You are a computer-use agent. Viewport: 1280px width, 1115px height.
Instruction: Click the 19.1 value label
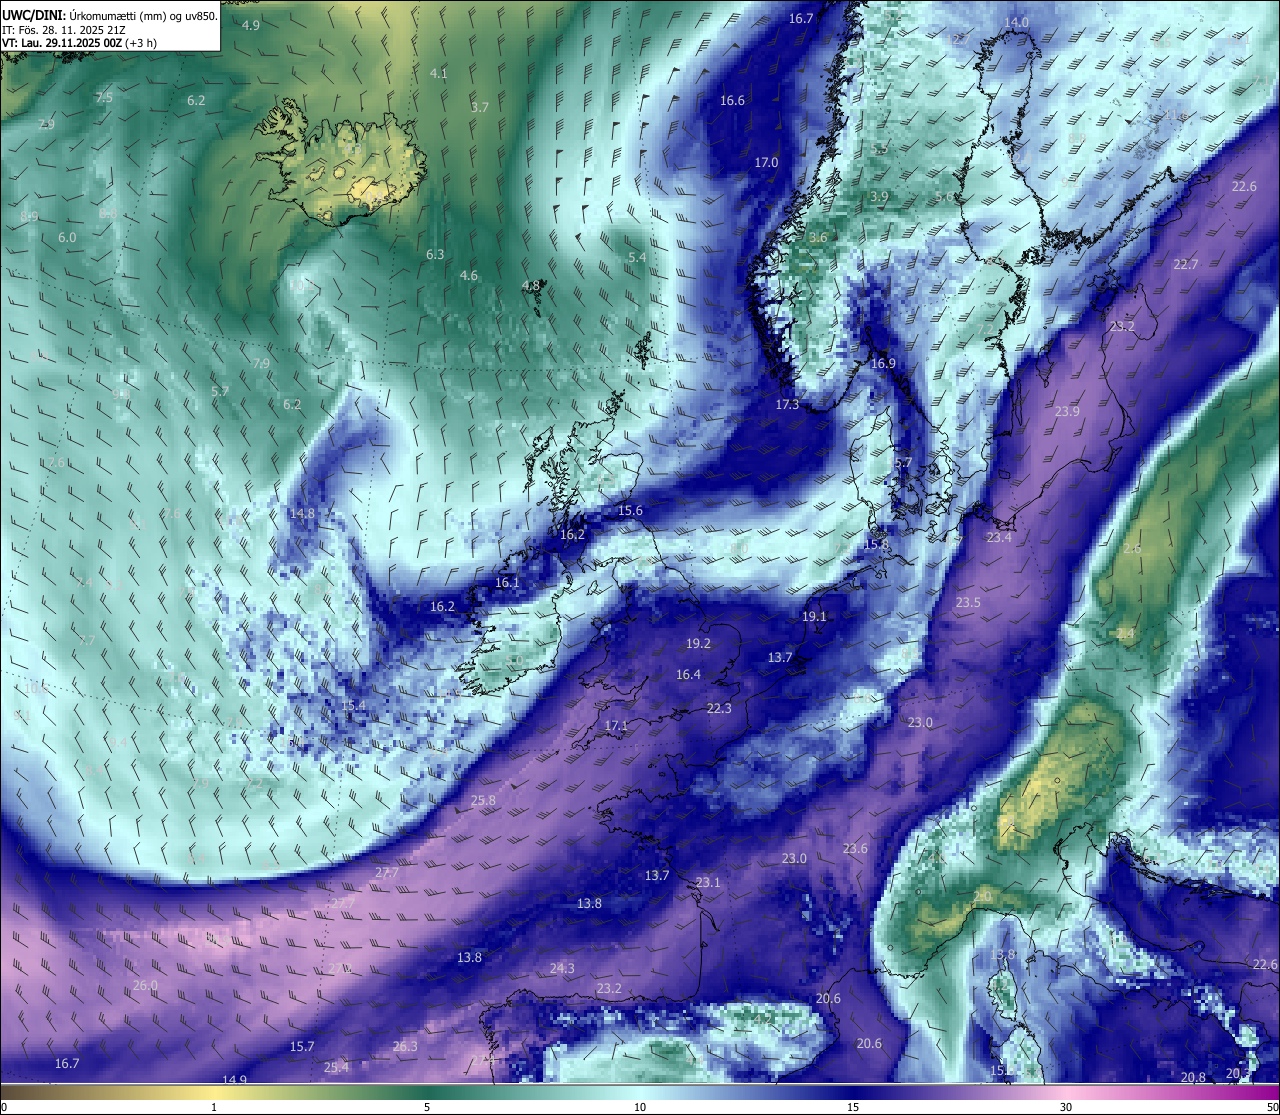814,616
